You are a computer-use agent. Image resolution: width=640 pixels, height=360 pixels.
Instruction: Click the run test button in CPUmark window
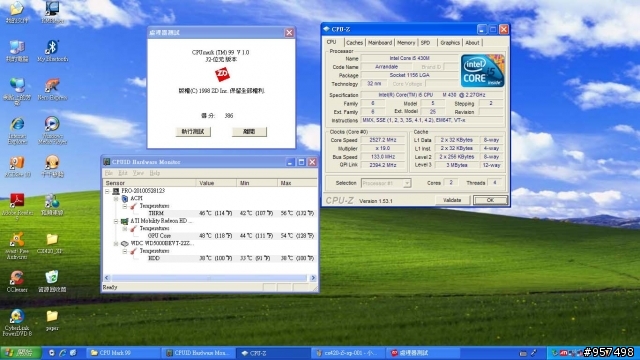(193, 132)
